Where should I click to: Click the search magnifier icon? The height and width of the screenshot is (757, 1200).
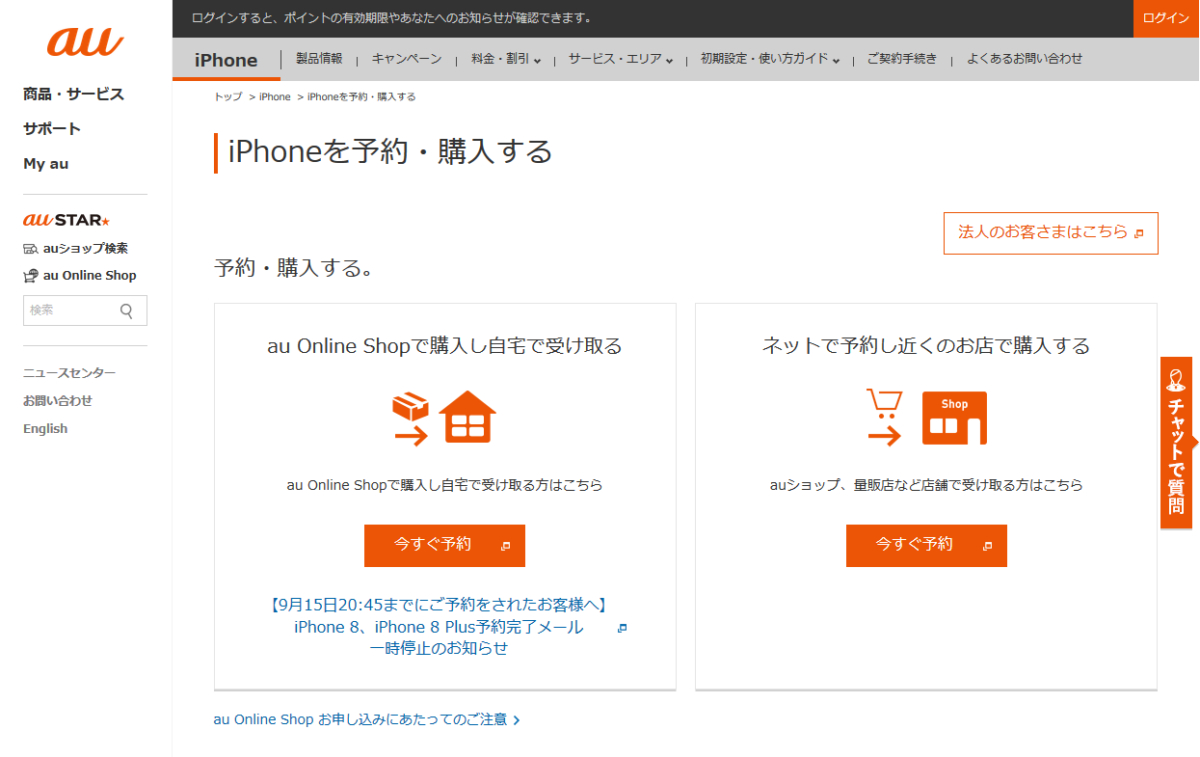point(127,311)
